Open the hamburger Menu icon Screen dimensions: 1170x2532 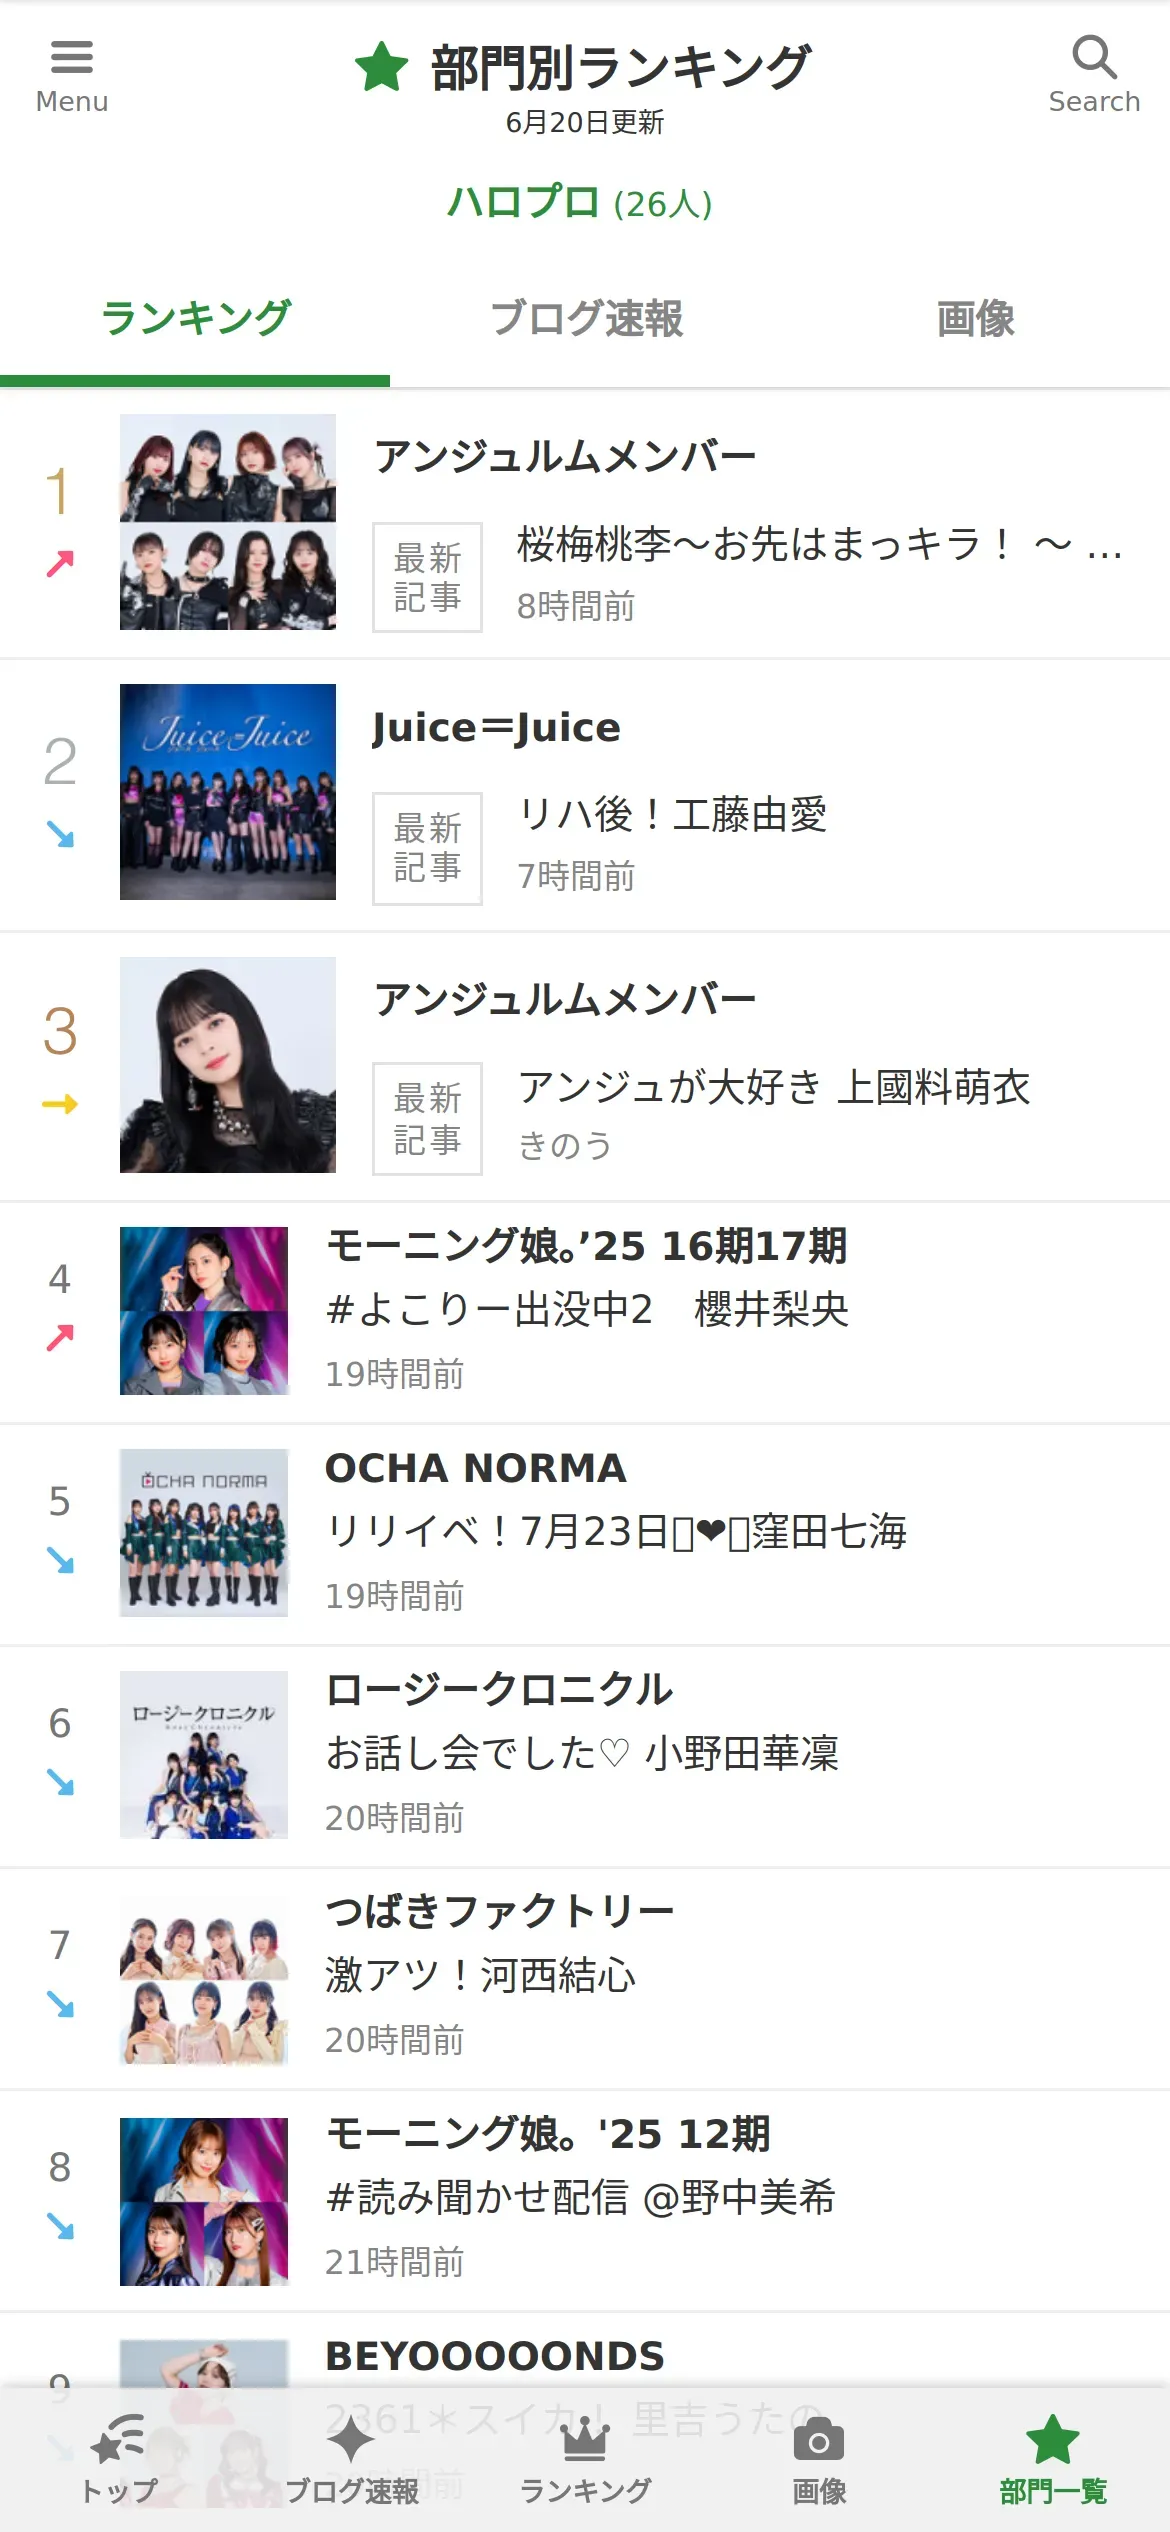point(71,58)
